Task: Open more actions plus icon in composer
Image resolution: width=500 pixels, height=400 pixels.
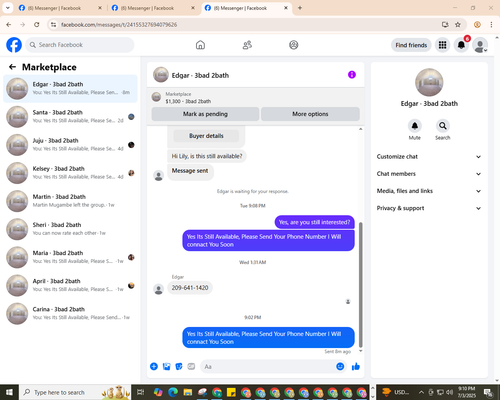Action: coord(154,367)
